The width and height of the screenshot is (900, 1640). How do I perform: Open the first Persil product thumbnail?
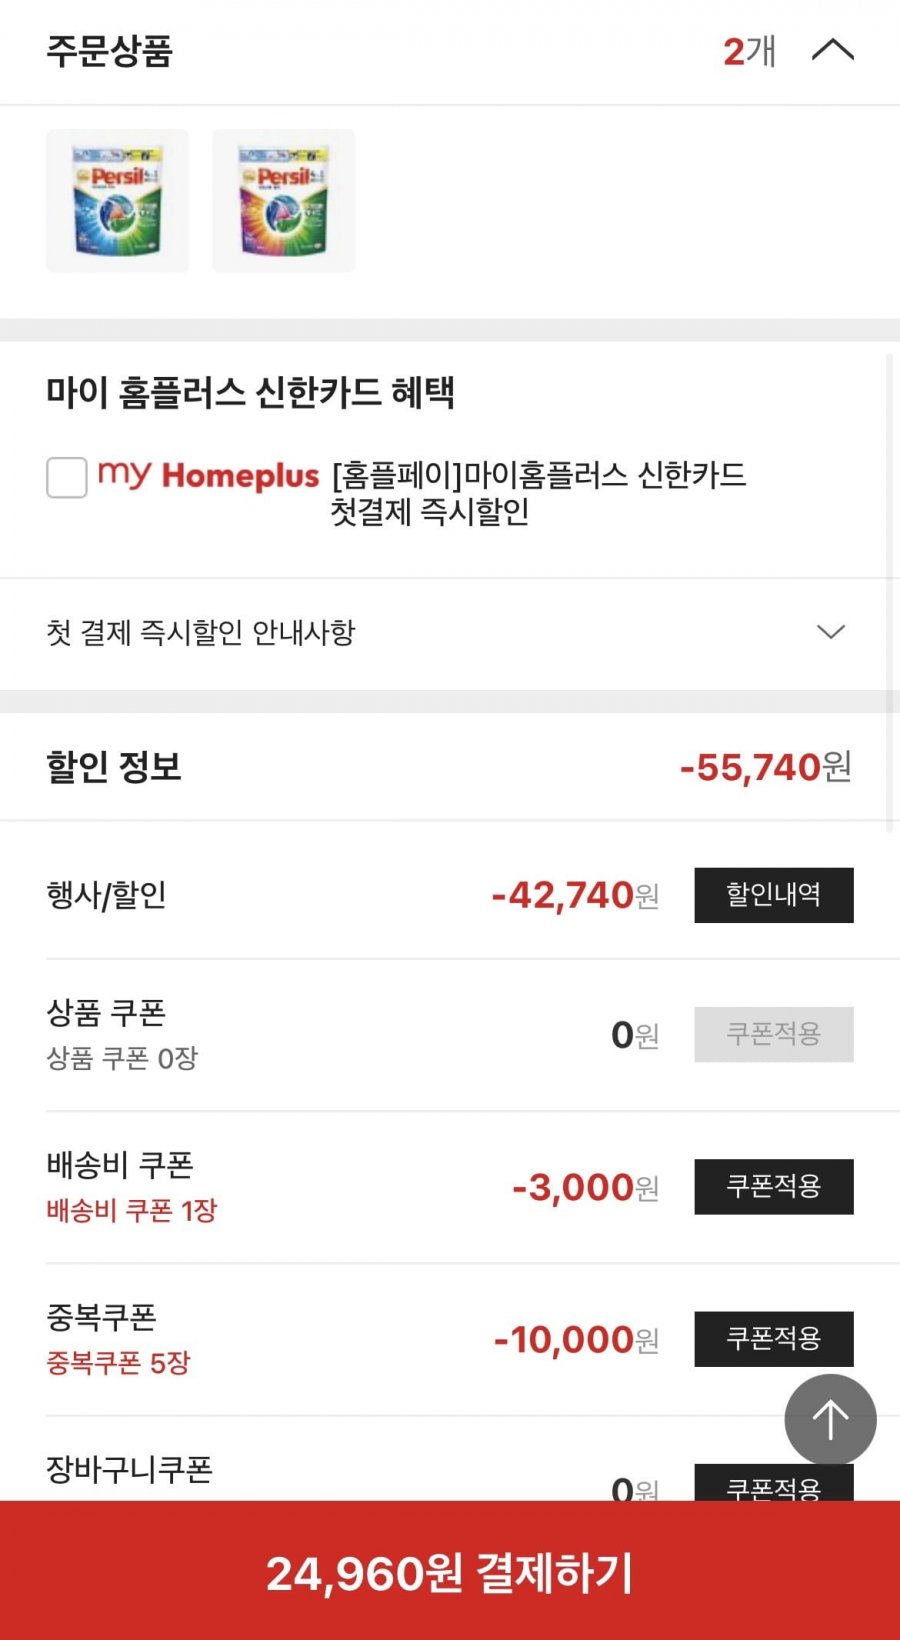click(117, 200)
